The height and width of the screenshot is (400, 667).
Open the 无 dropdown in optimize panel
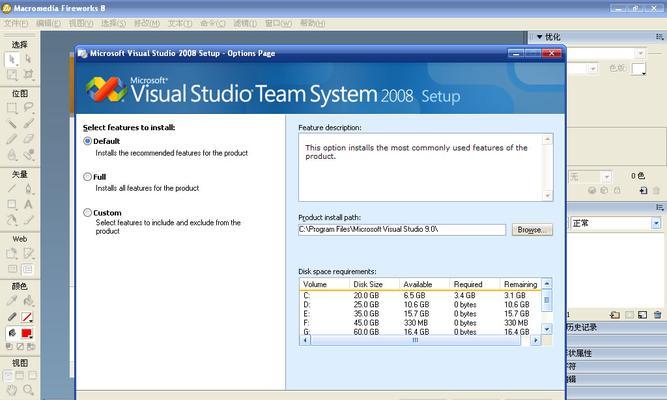pos(607,177)
